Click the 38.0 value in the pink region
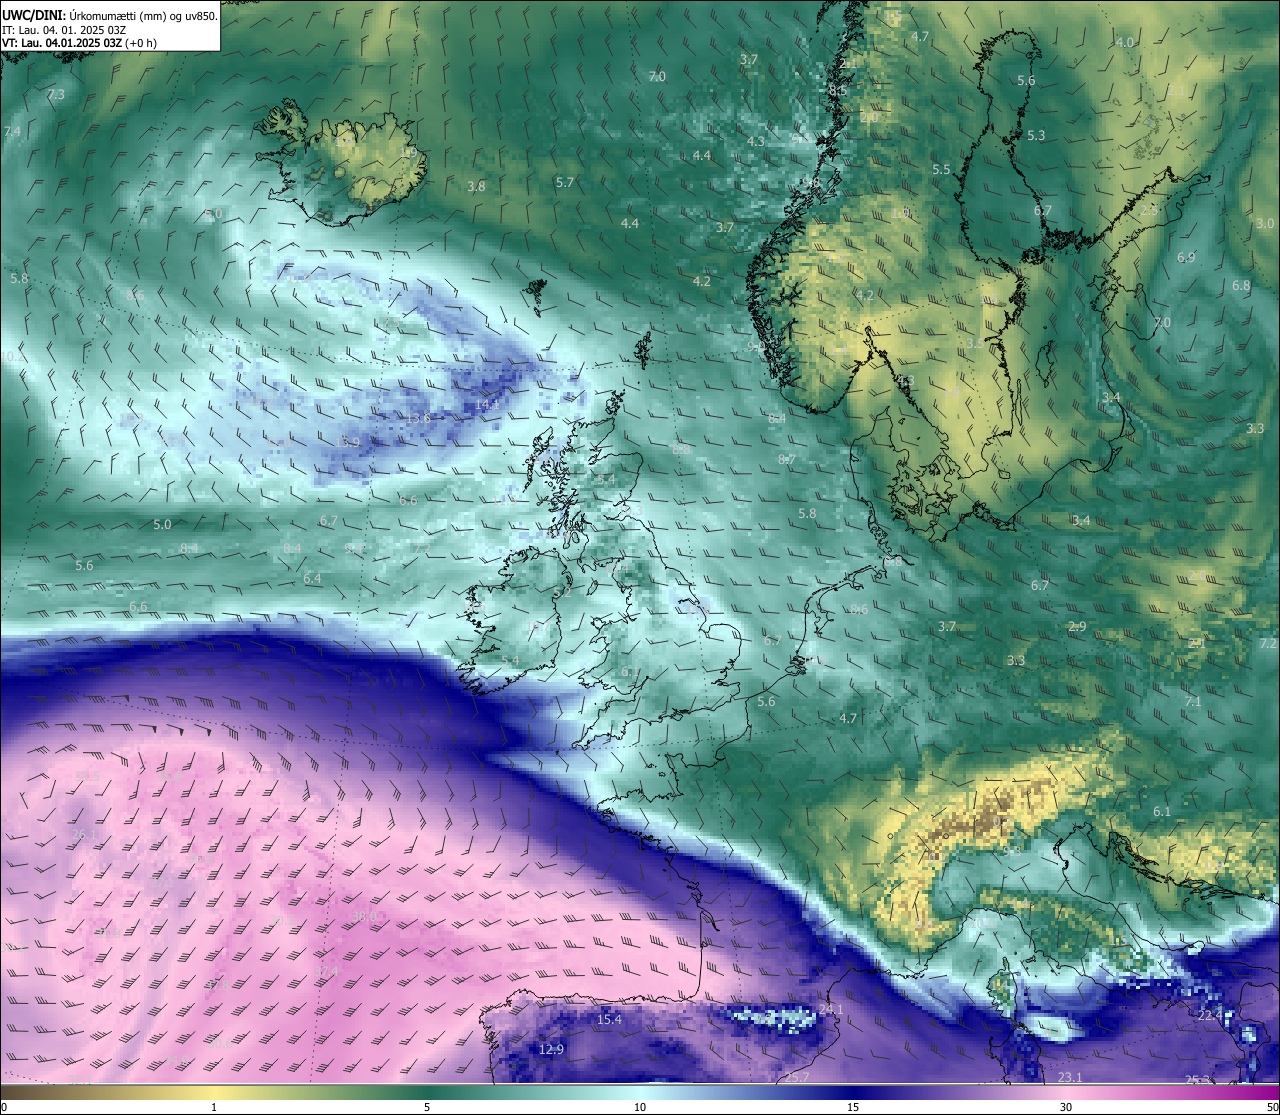The width and height of the screenshot is (1280, 1115). [x=365, y=916]
